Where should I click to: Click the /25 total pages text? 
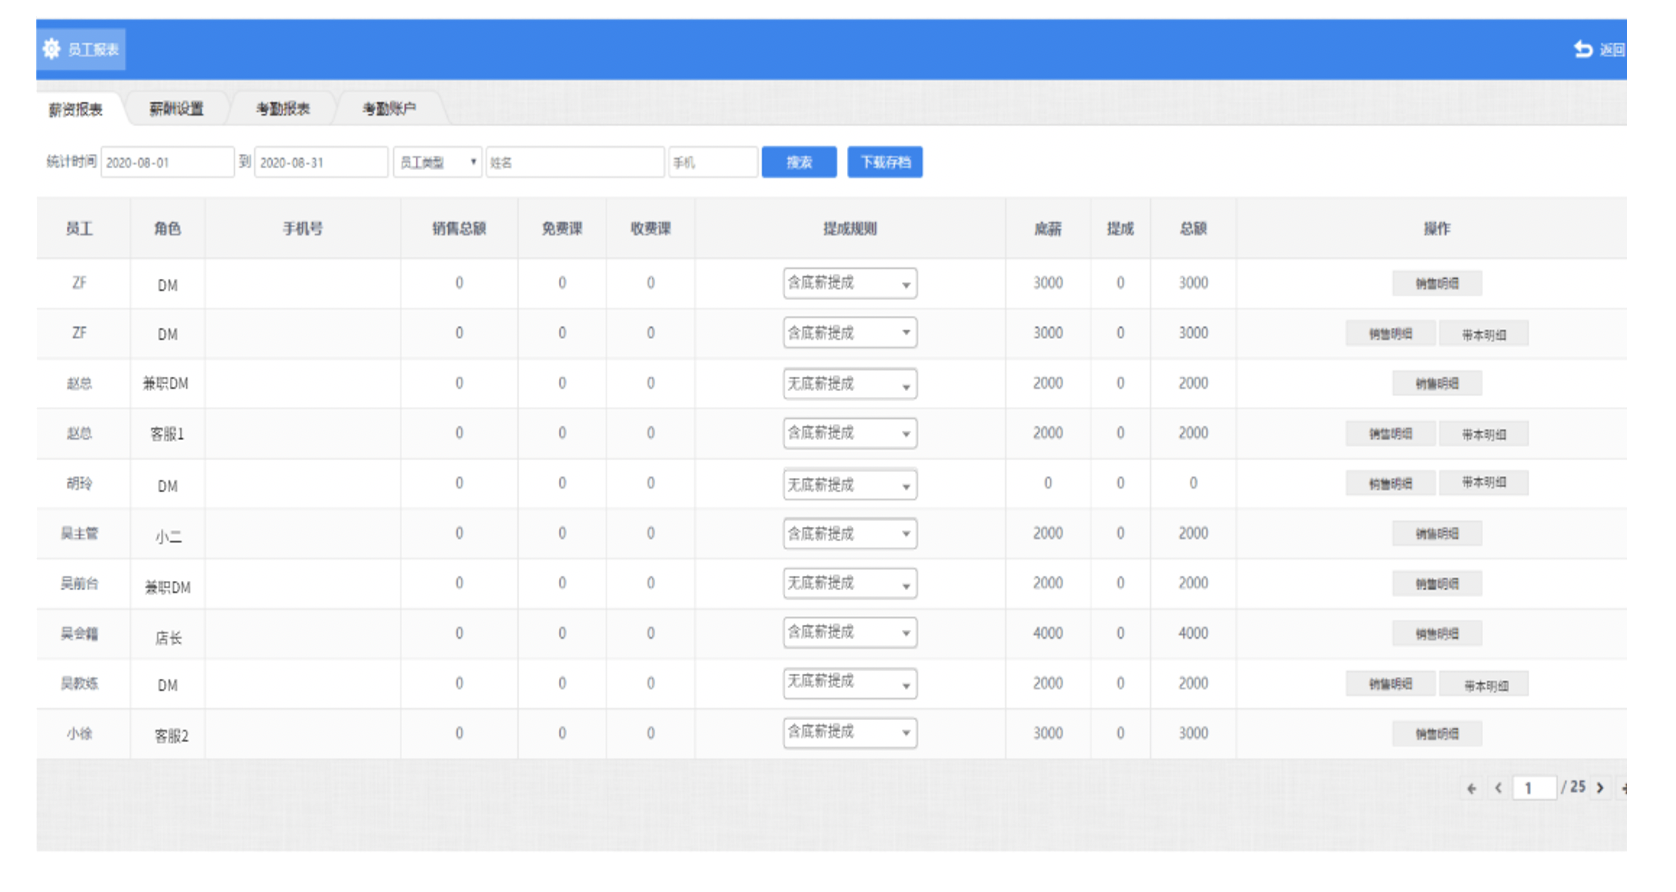pyautogui.click(x=1573, y=787)
